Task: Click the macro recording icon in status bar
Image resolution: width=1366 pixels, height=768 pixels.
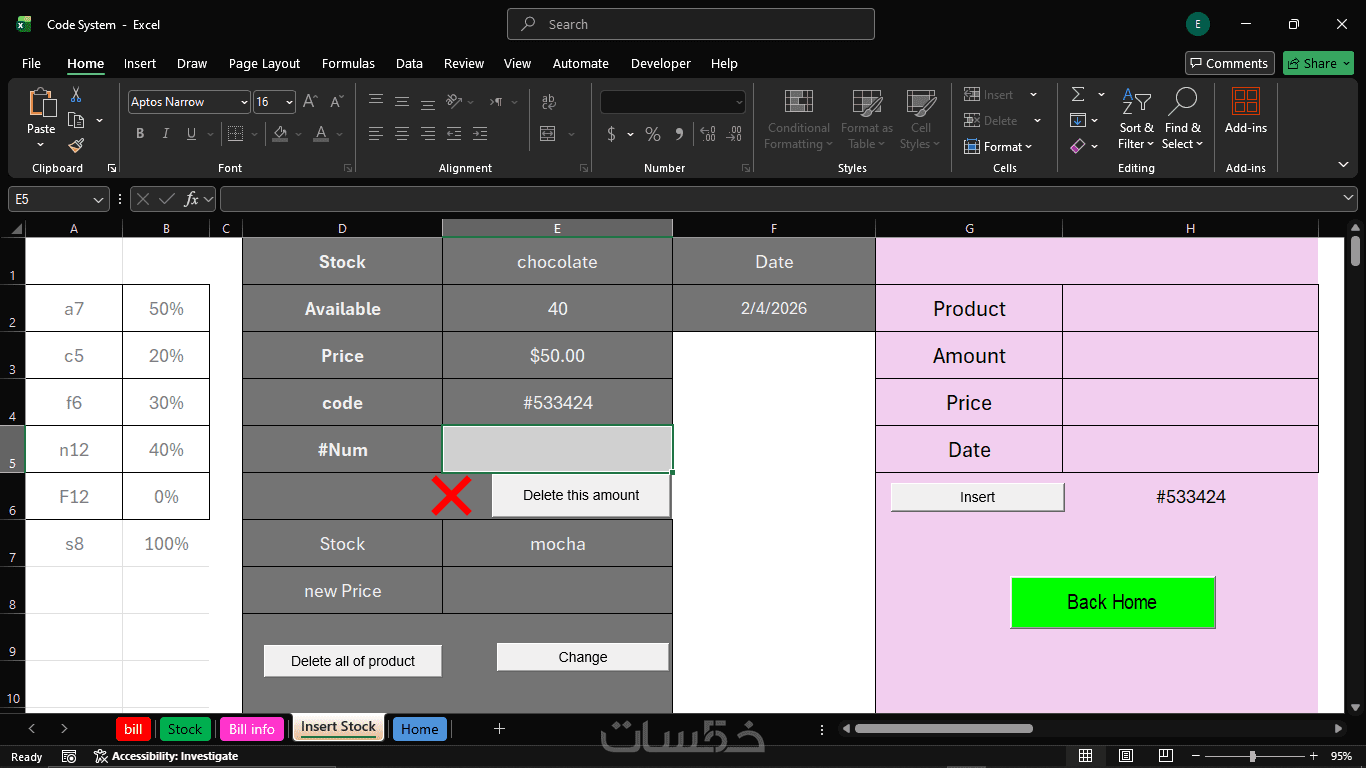Action: point(69,756)
